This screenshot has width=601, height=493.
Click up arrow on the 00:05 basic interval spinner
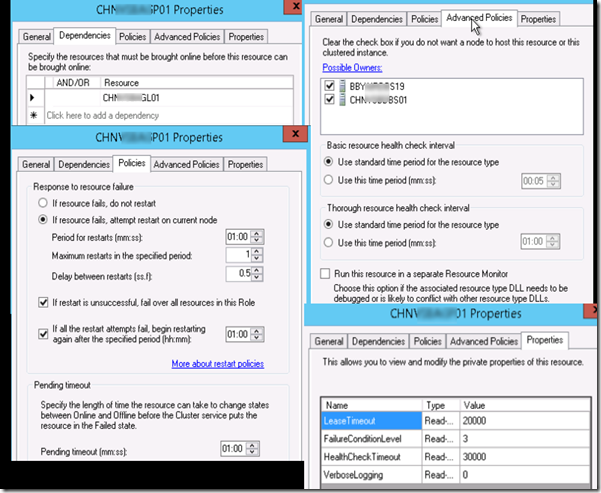553,177
